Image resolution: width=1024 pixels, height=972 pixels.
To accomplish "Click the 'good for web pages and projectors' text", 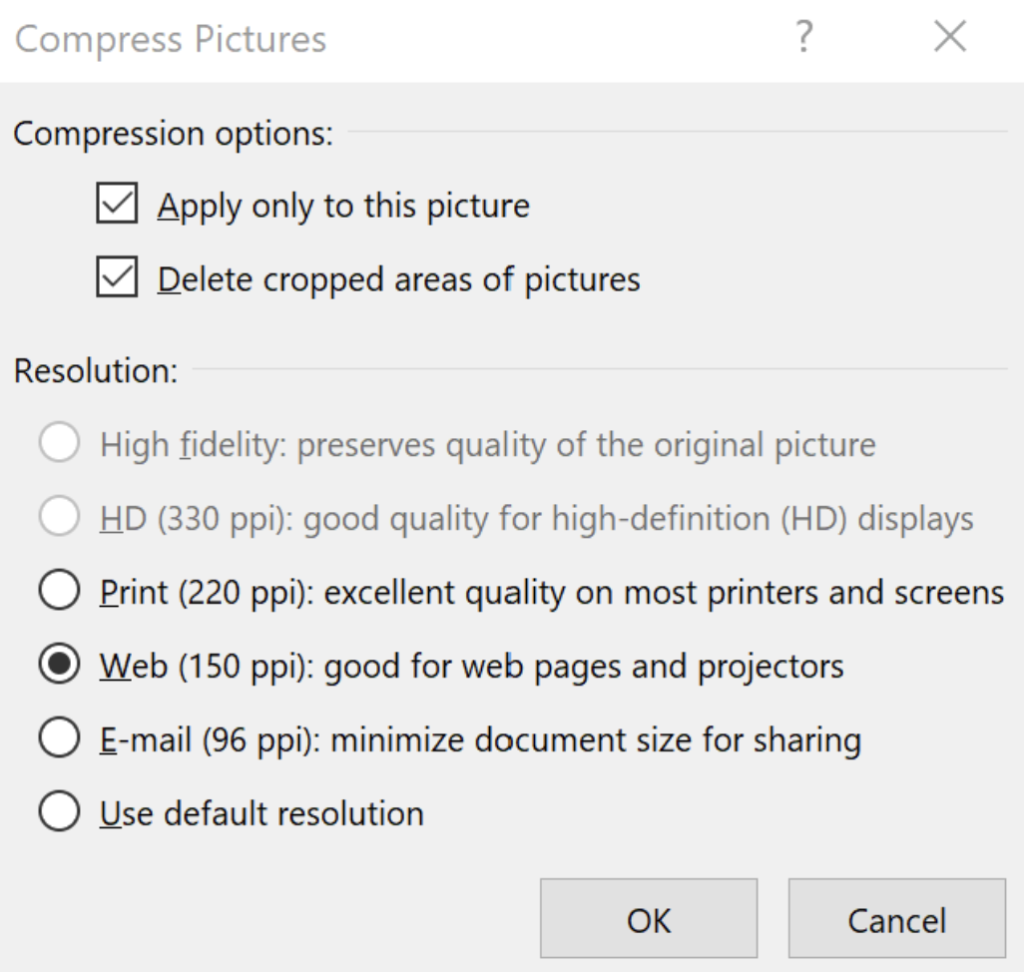I will tap(584, 668).
